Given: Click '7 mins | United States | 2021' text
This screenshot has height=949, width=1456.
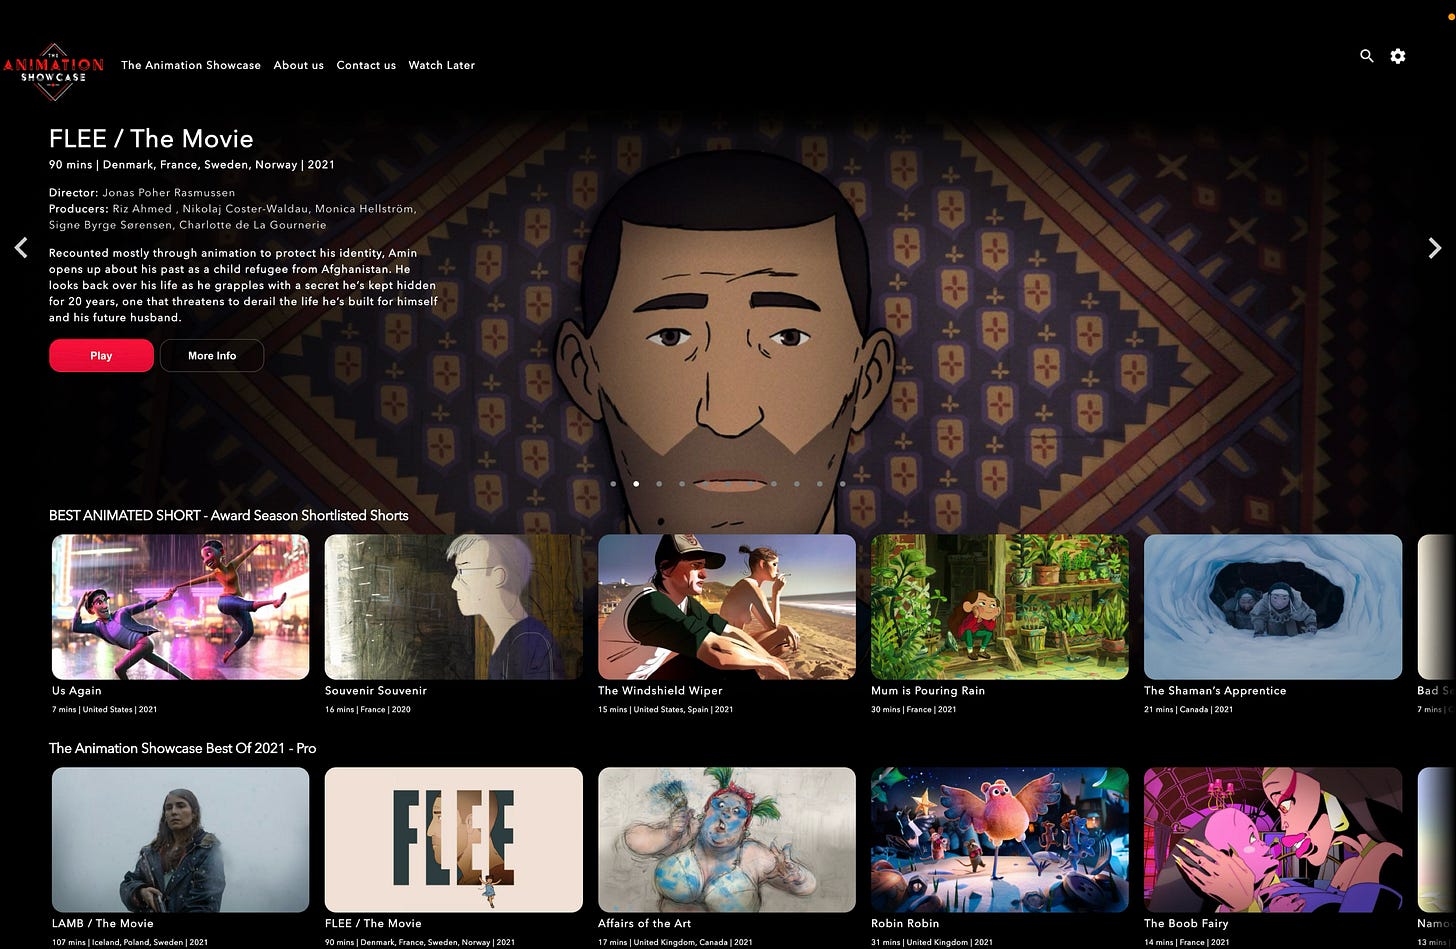Looking at the screenshot, I should [105, 710].
